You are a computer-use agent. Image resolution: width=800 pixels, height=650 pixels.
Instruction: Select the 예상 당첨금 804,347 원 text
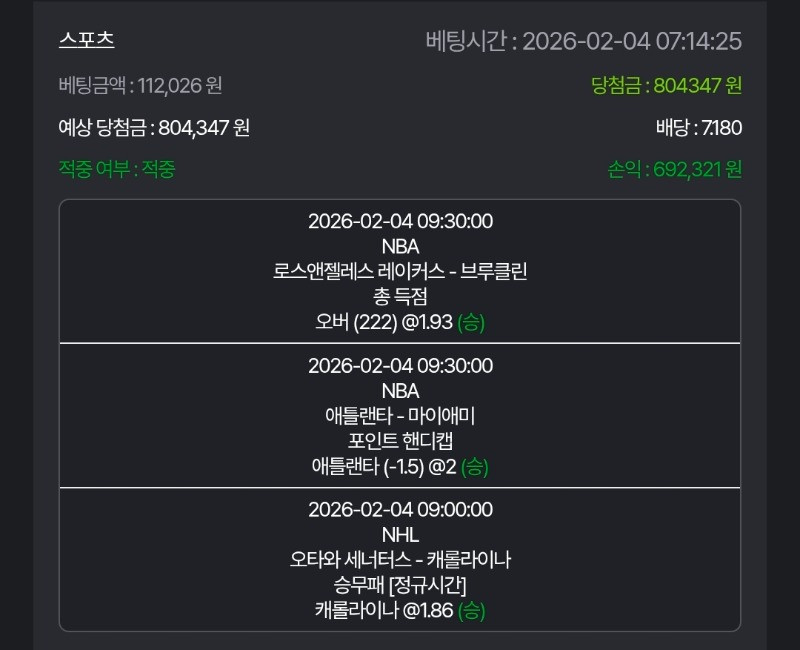click(x=154, y=128)
